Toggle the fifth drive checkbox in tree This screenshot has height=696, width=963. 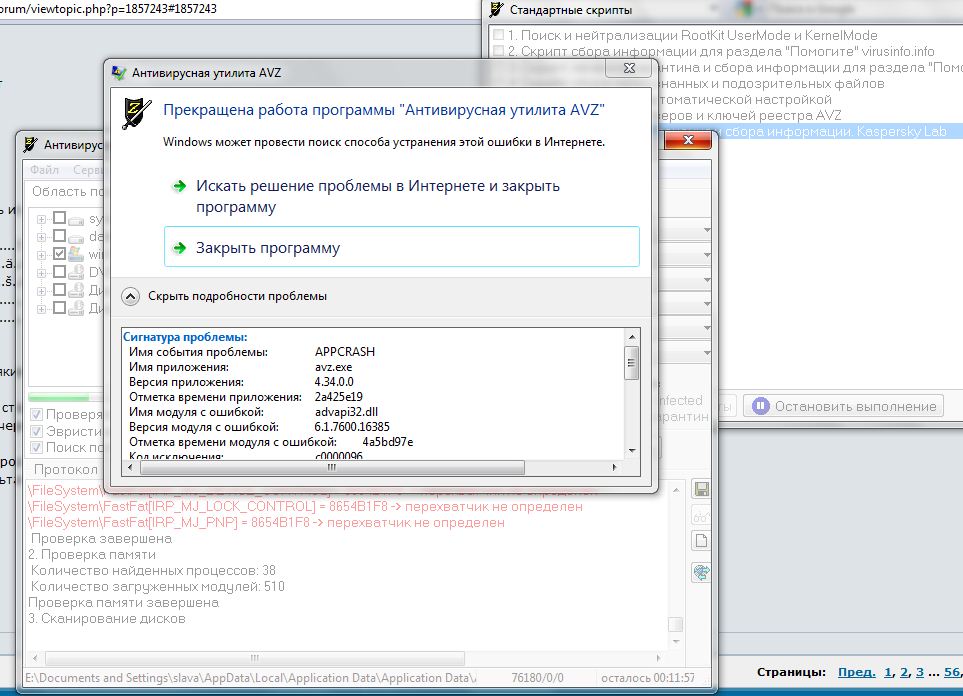[x=60, y=289]
